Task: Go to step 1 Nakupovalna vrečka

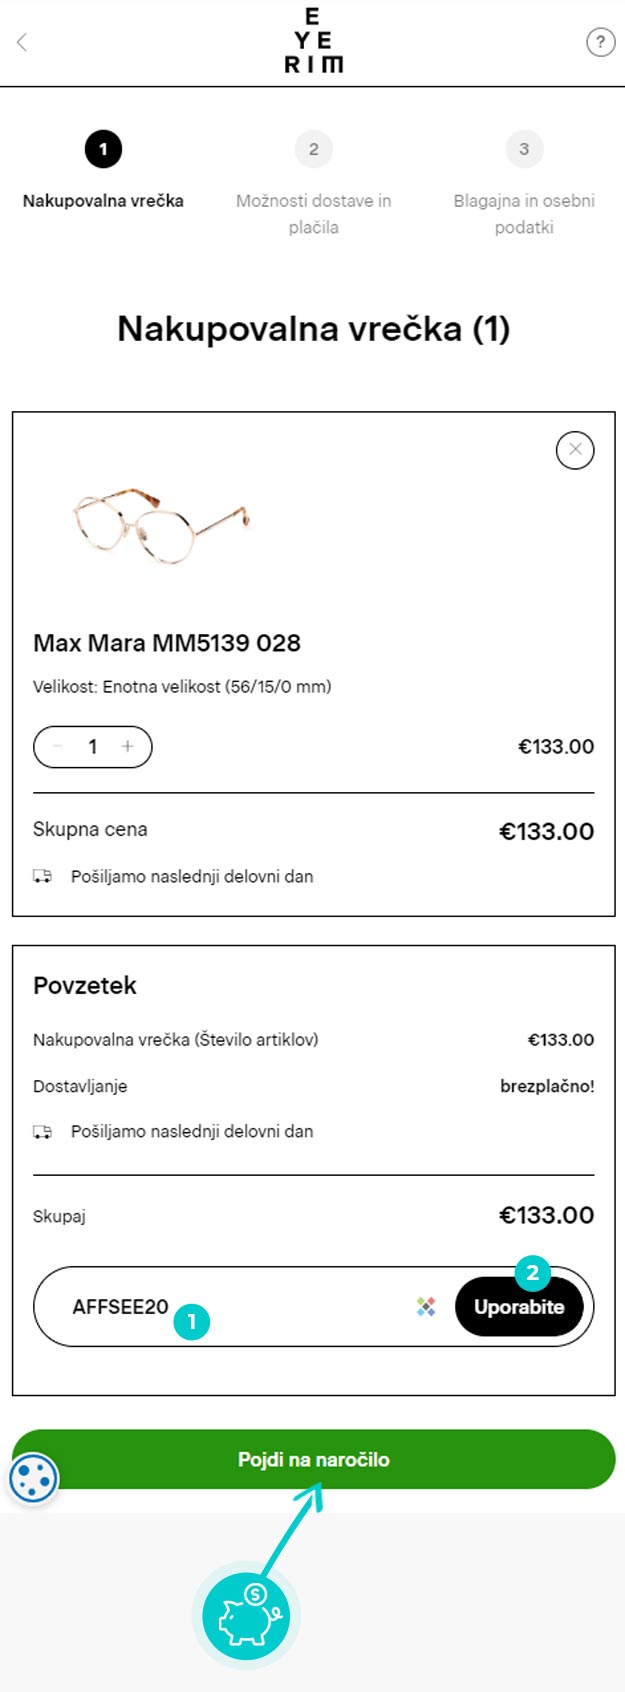Action: 103,150
